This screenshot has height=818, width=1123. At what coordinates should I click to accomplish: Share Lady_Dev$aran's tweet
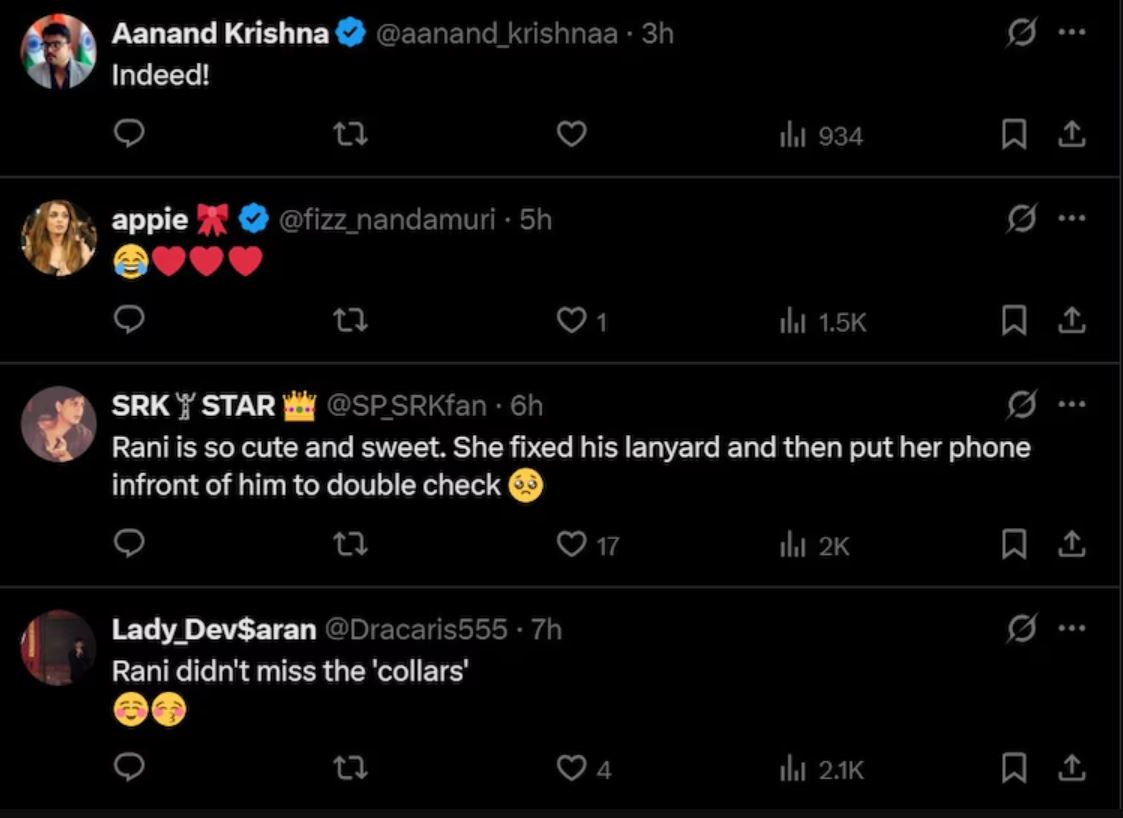click(1071, 768)
